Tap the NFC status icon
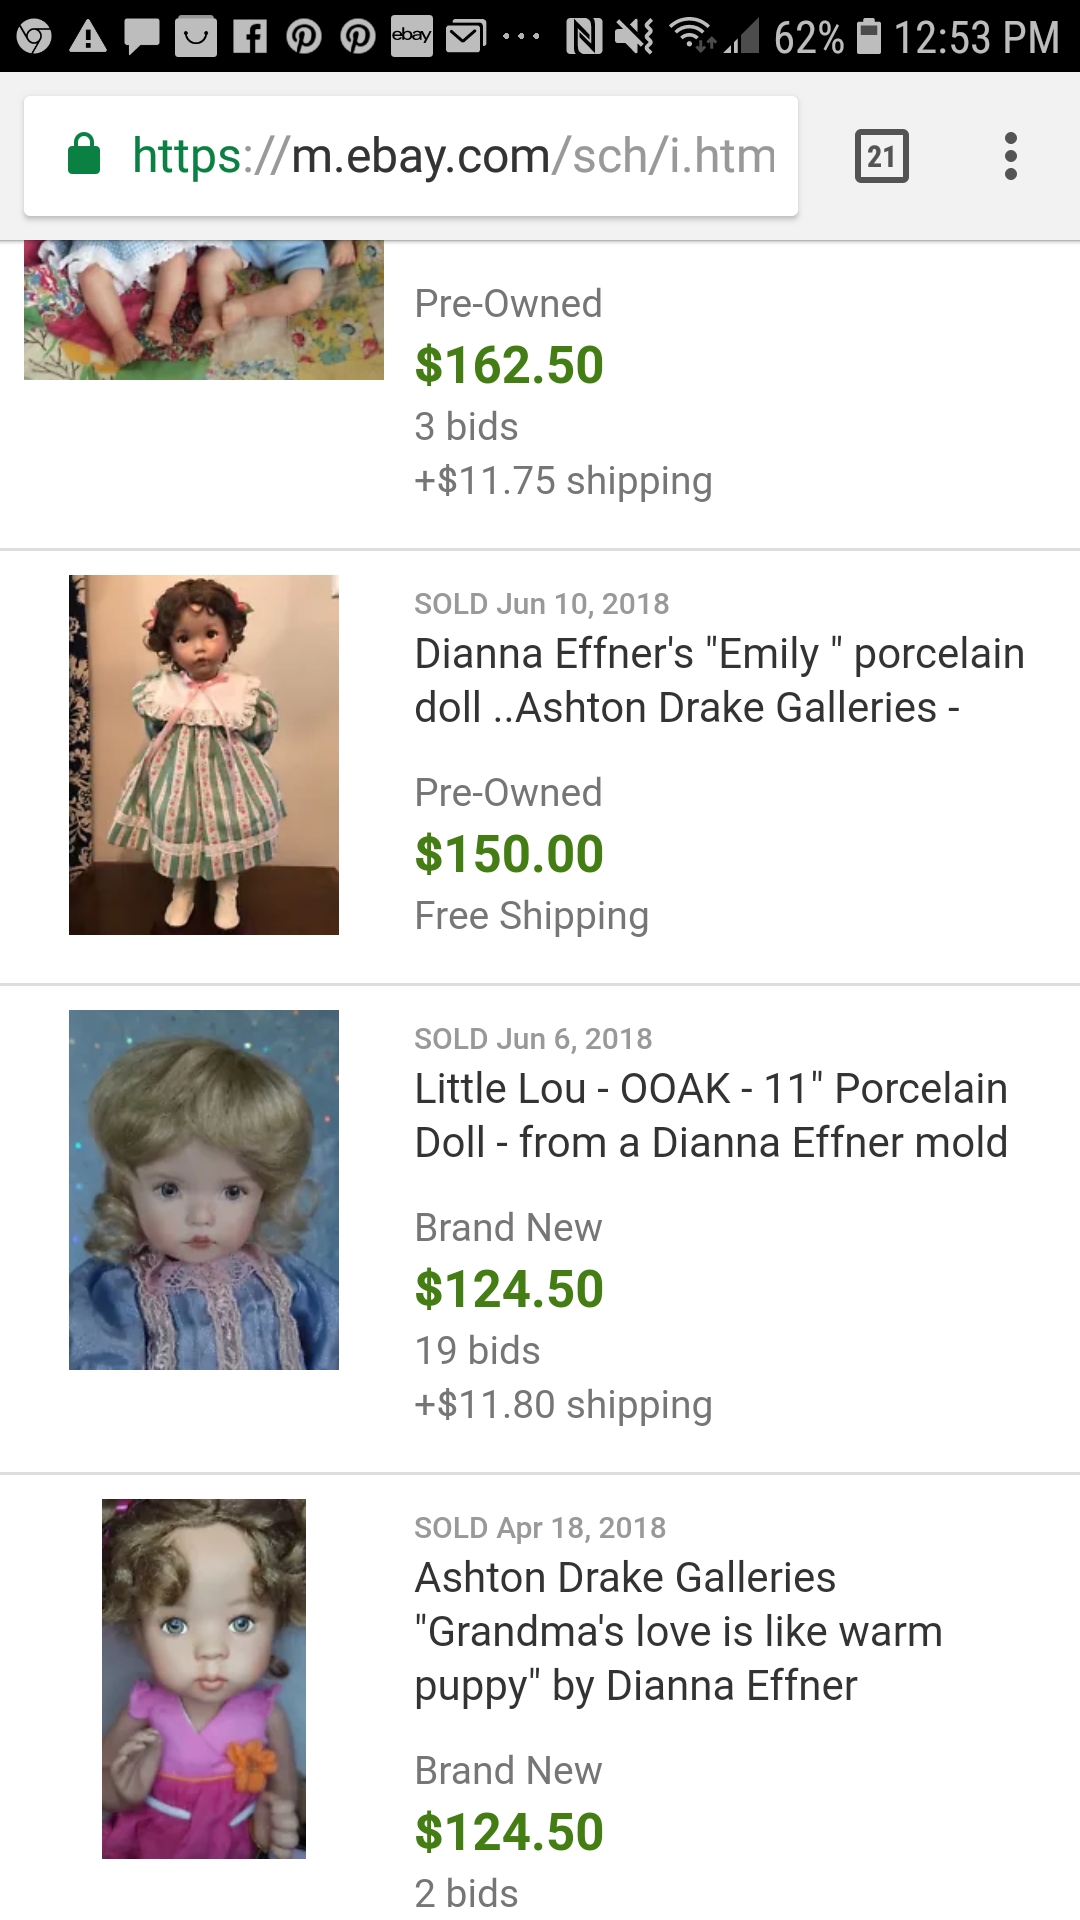This screenshot has height=1920, width=1080. click(x=583, y=37)
